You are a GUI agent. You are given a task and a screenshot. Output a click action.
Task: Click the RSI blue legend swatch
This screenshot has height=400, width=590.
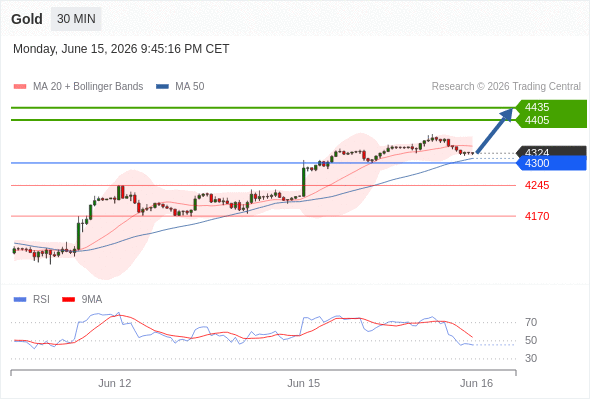click(x=20, y=300)
